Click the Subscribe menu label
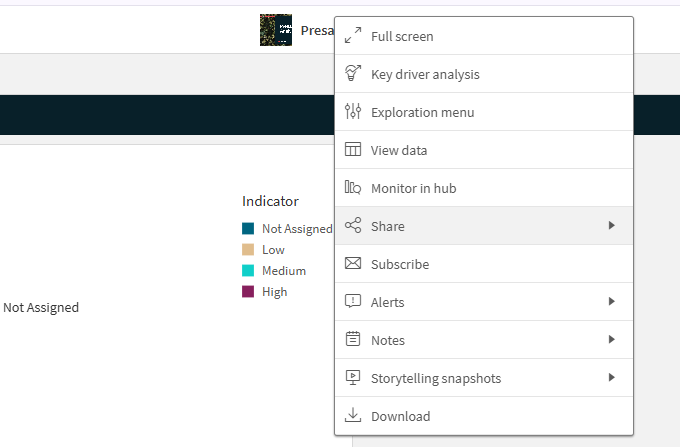Viewport: 680px width, 447px height. tap(400, 264)
